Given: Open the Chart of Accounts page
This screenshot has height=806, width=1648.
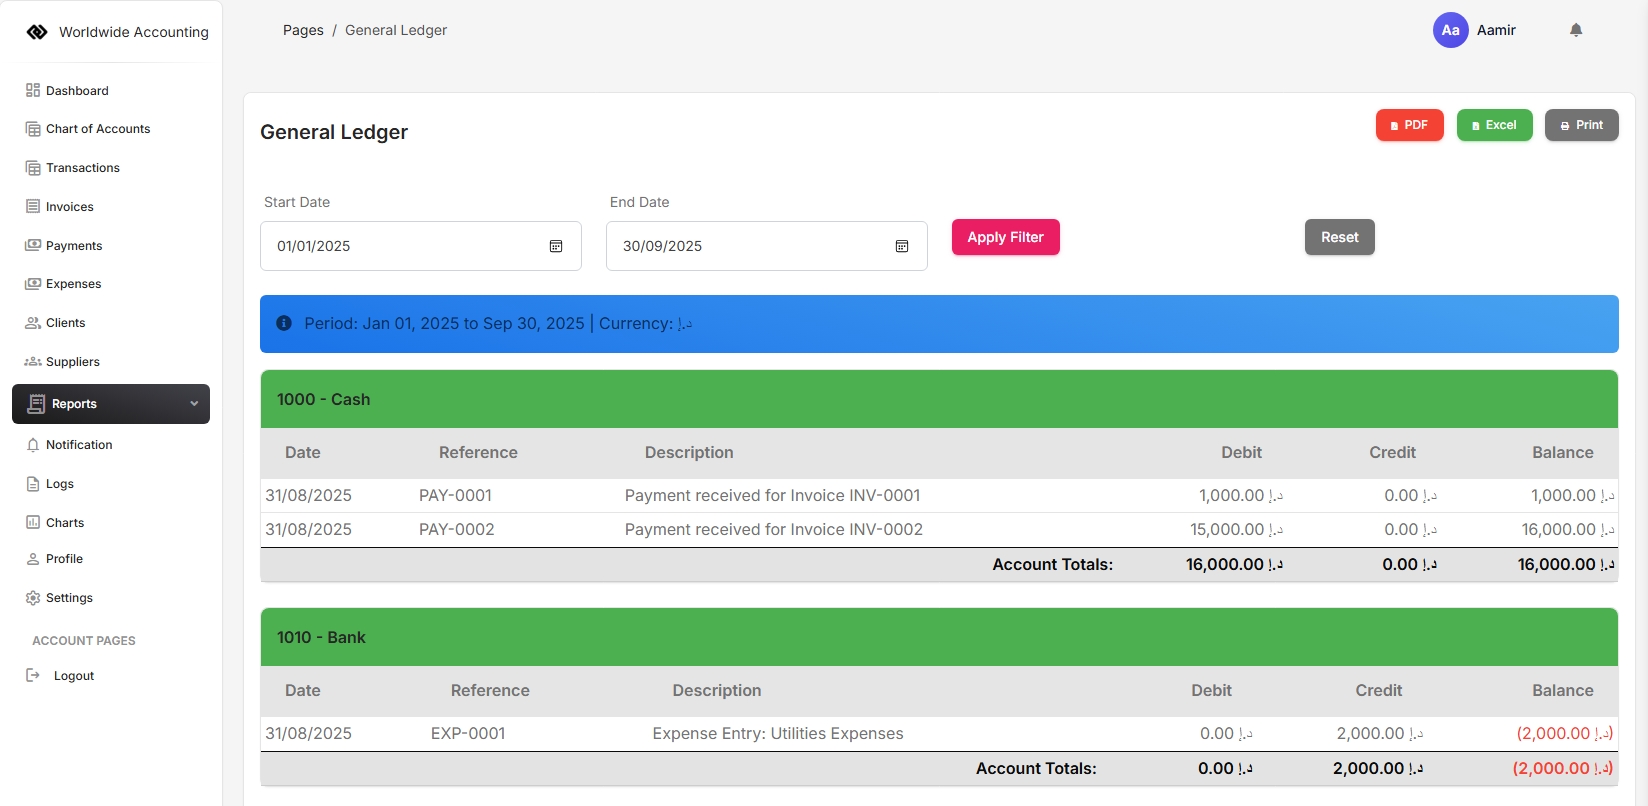Looking at the screenshot, I should 97,129.
